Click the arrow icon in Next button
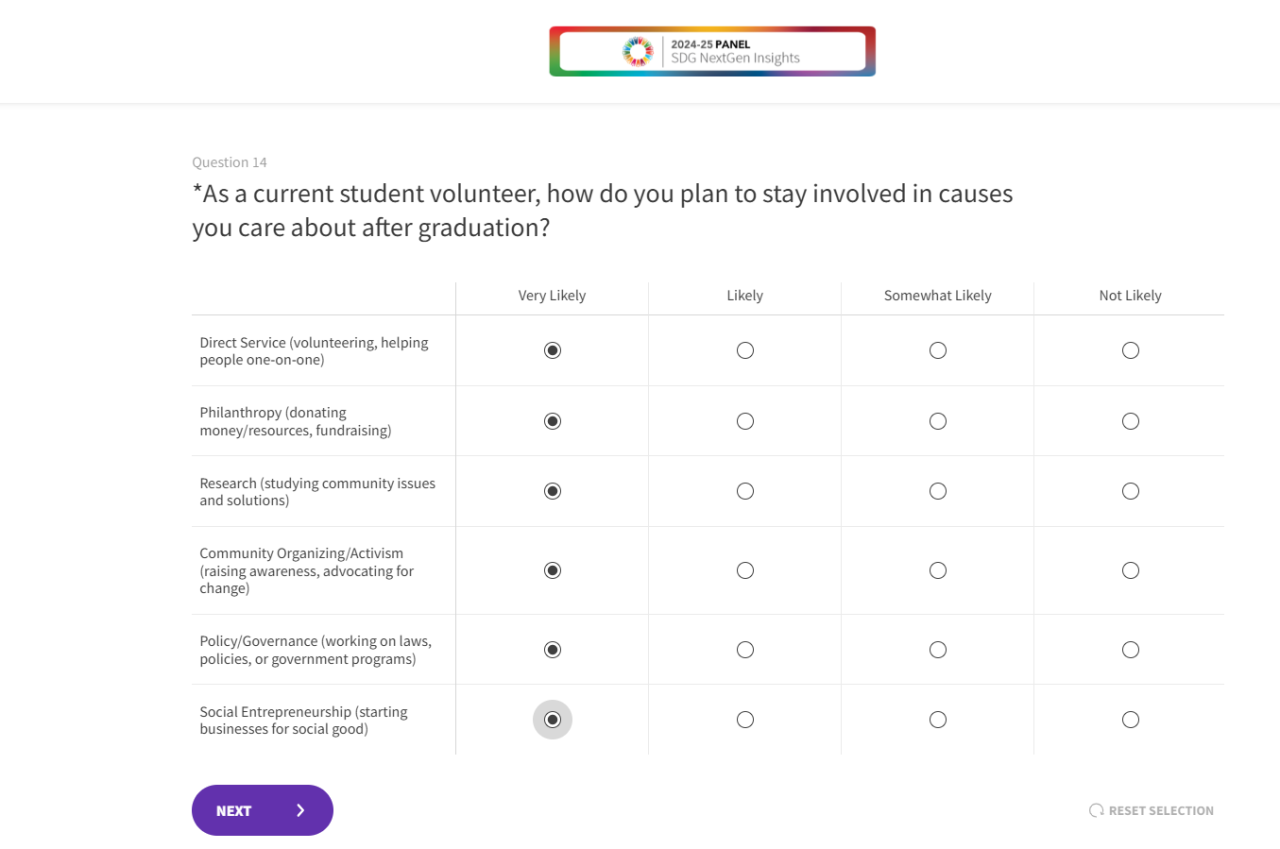This screenshot has height=849, width=1280. [300, 811]
